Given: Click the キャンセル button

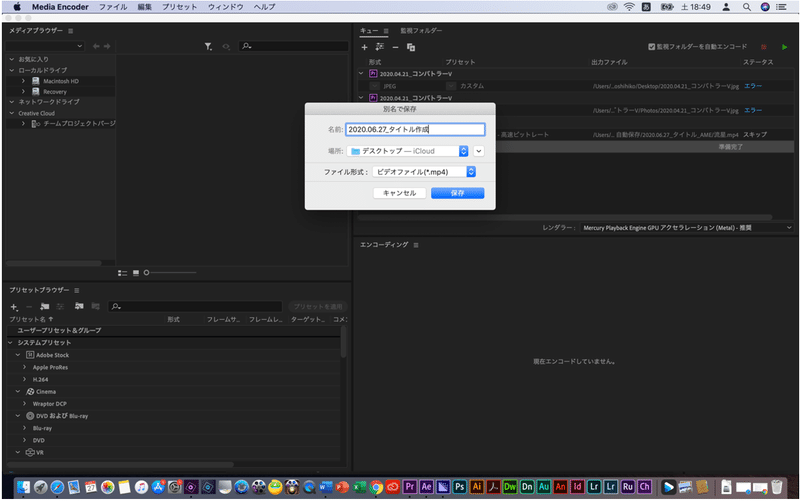Looking at the screenshot, I should tap(399, 193).
